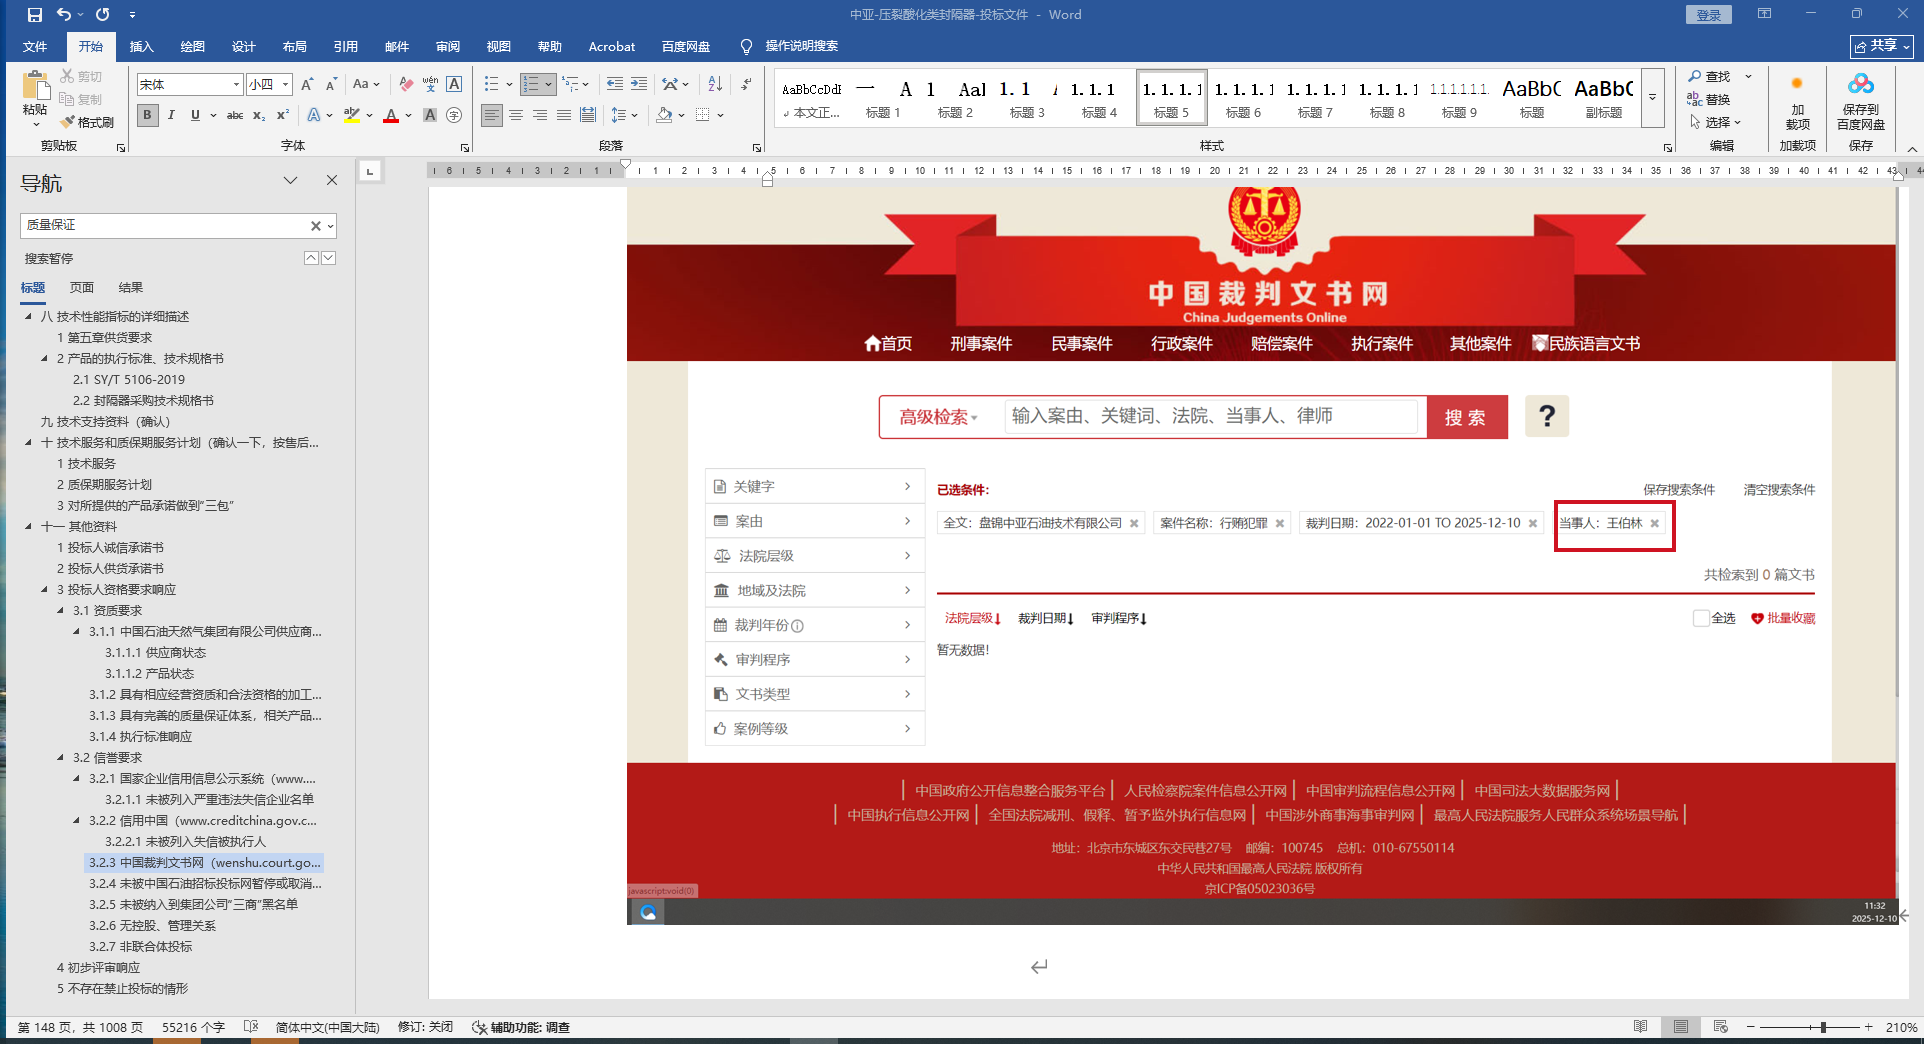Increase the font size with grow font
The width and height of the screenshot is (1924, 1044).
307,85
